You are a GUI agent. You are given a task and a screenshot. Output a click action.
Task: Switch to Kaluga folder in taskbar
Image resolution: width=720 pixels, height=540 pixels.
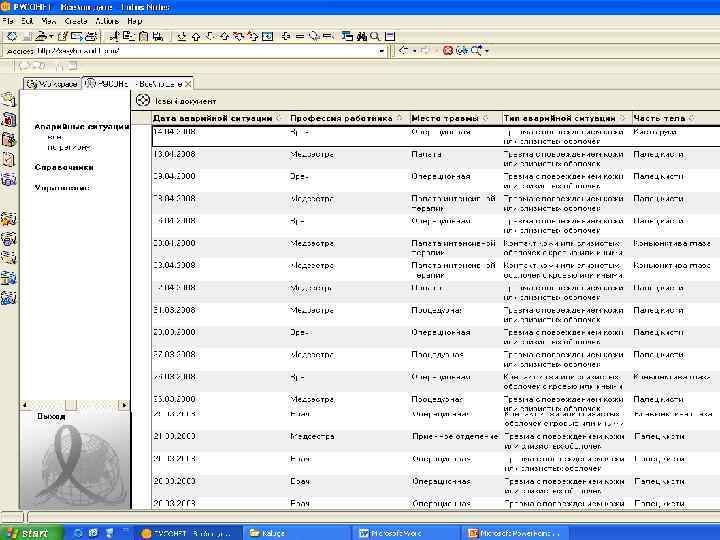tap(294, 533)
